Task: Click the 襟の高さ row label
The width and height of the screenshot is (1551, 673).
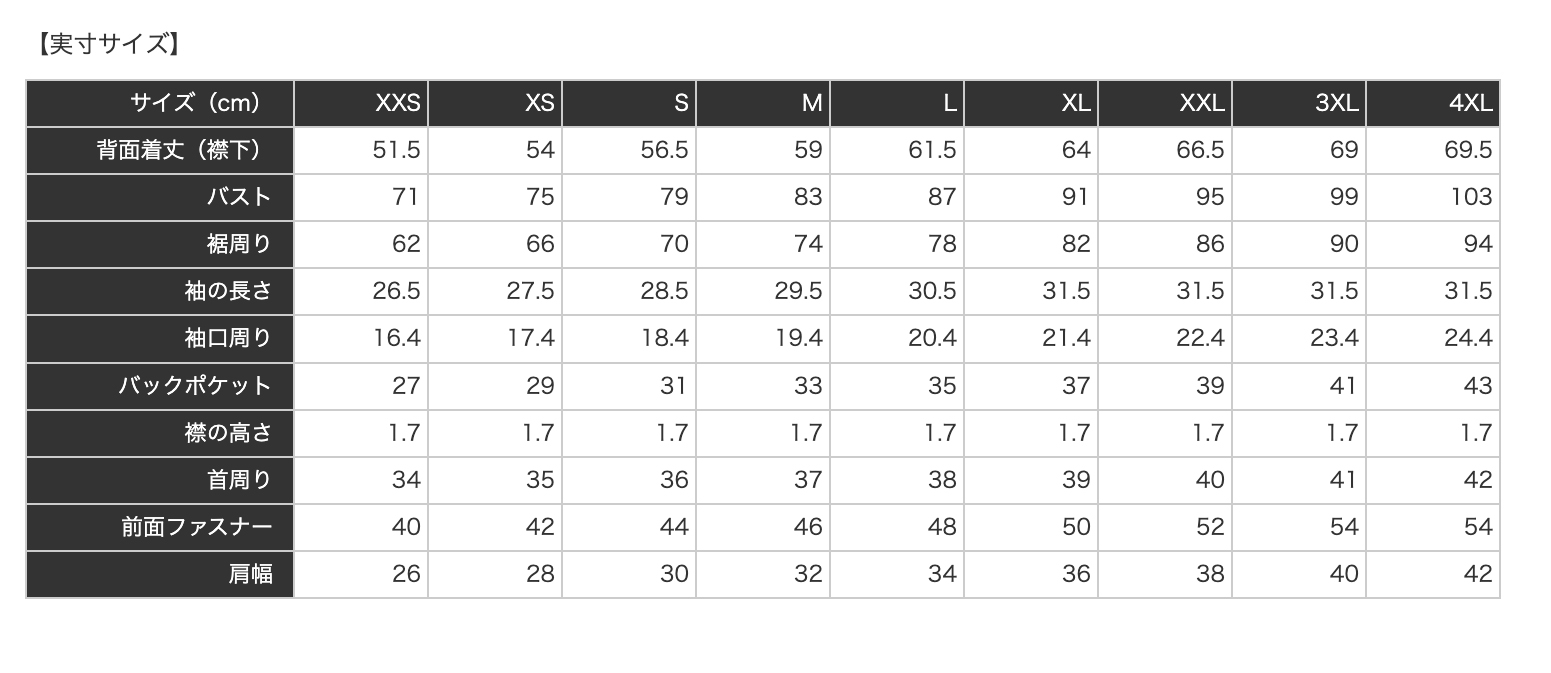Action: click(x=228, y=432)
